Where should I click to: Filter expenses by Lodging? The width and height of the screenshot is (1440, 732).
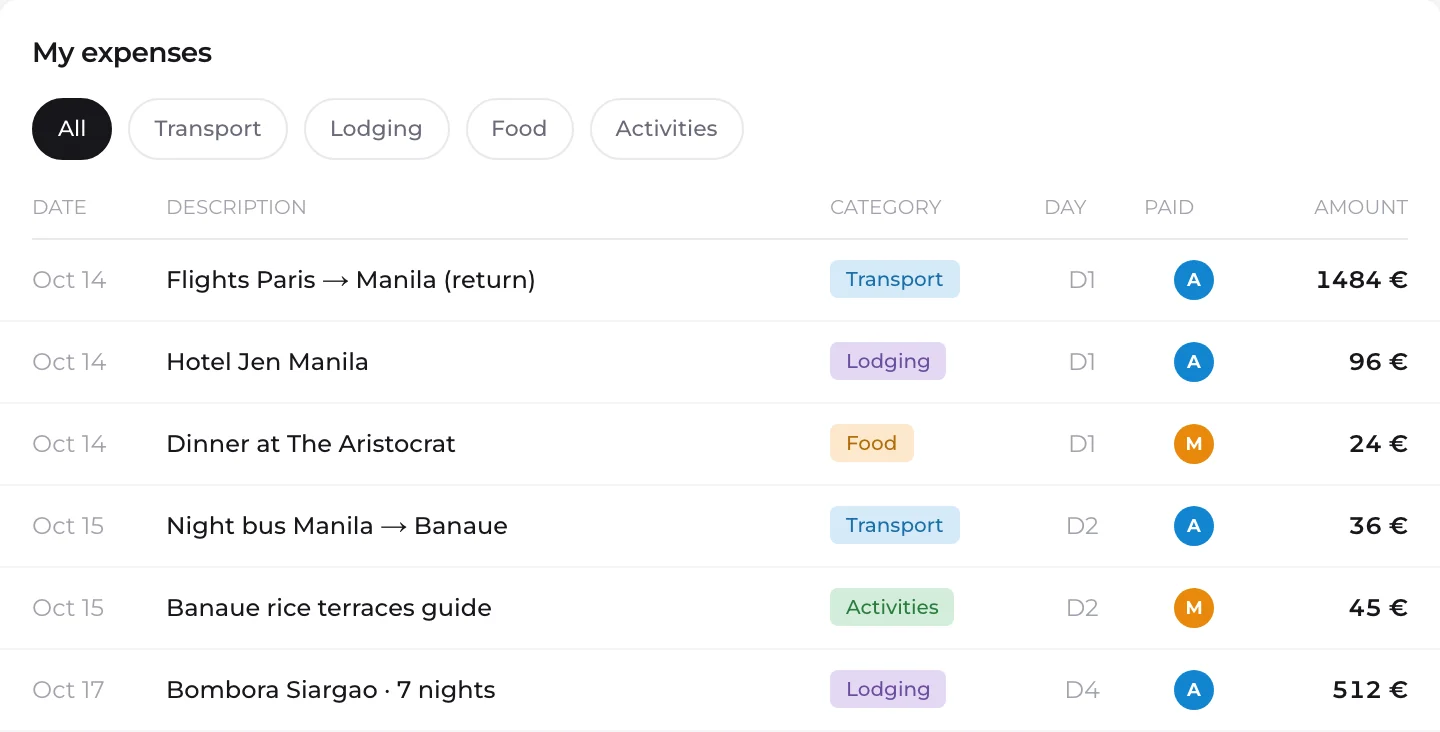376,129
